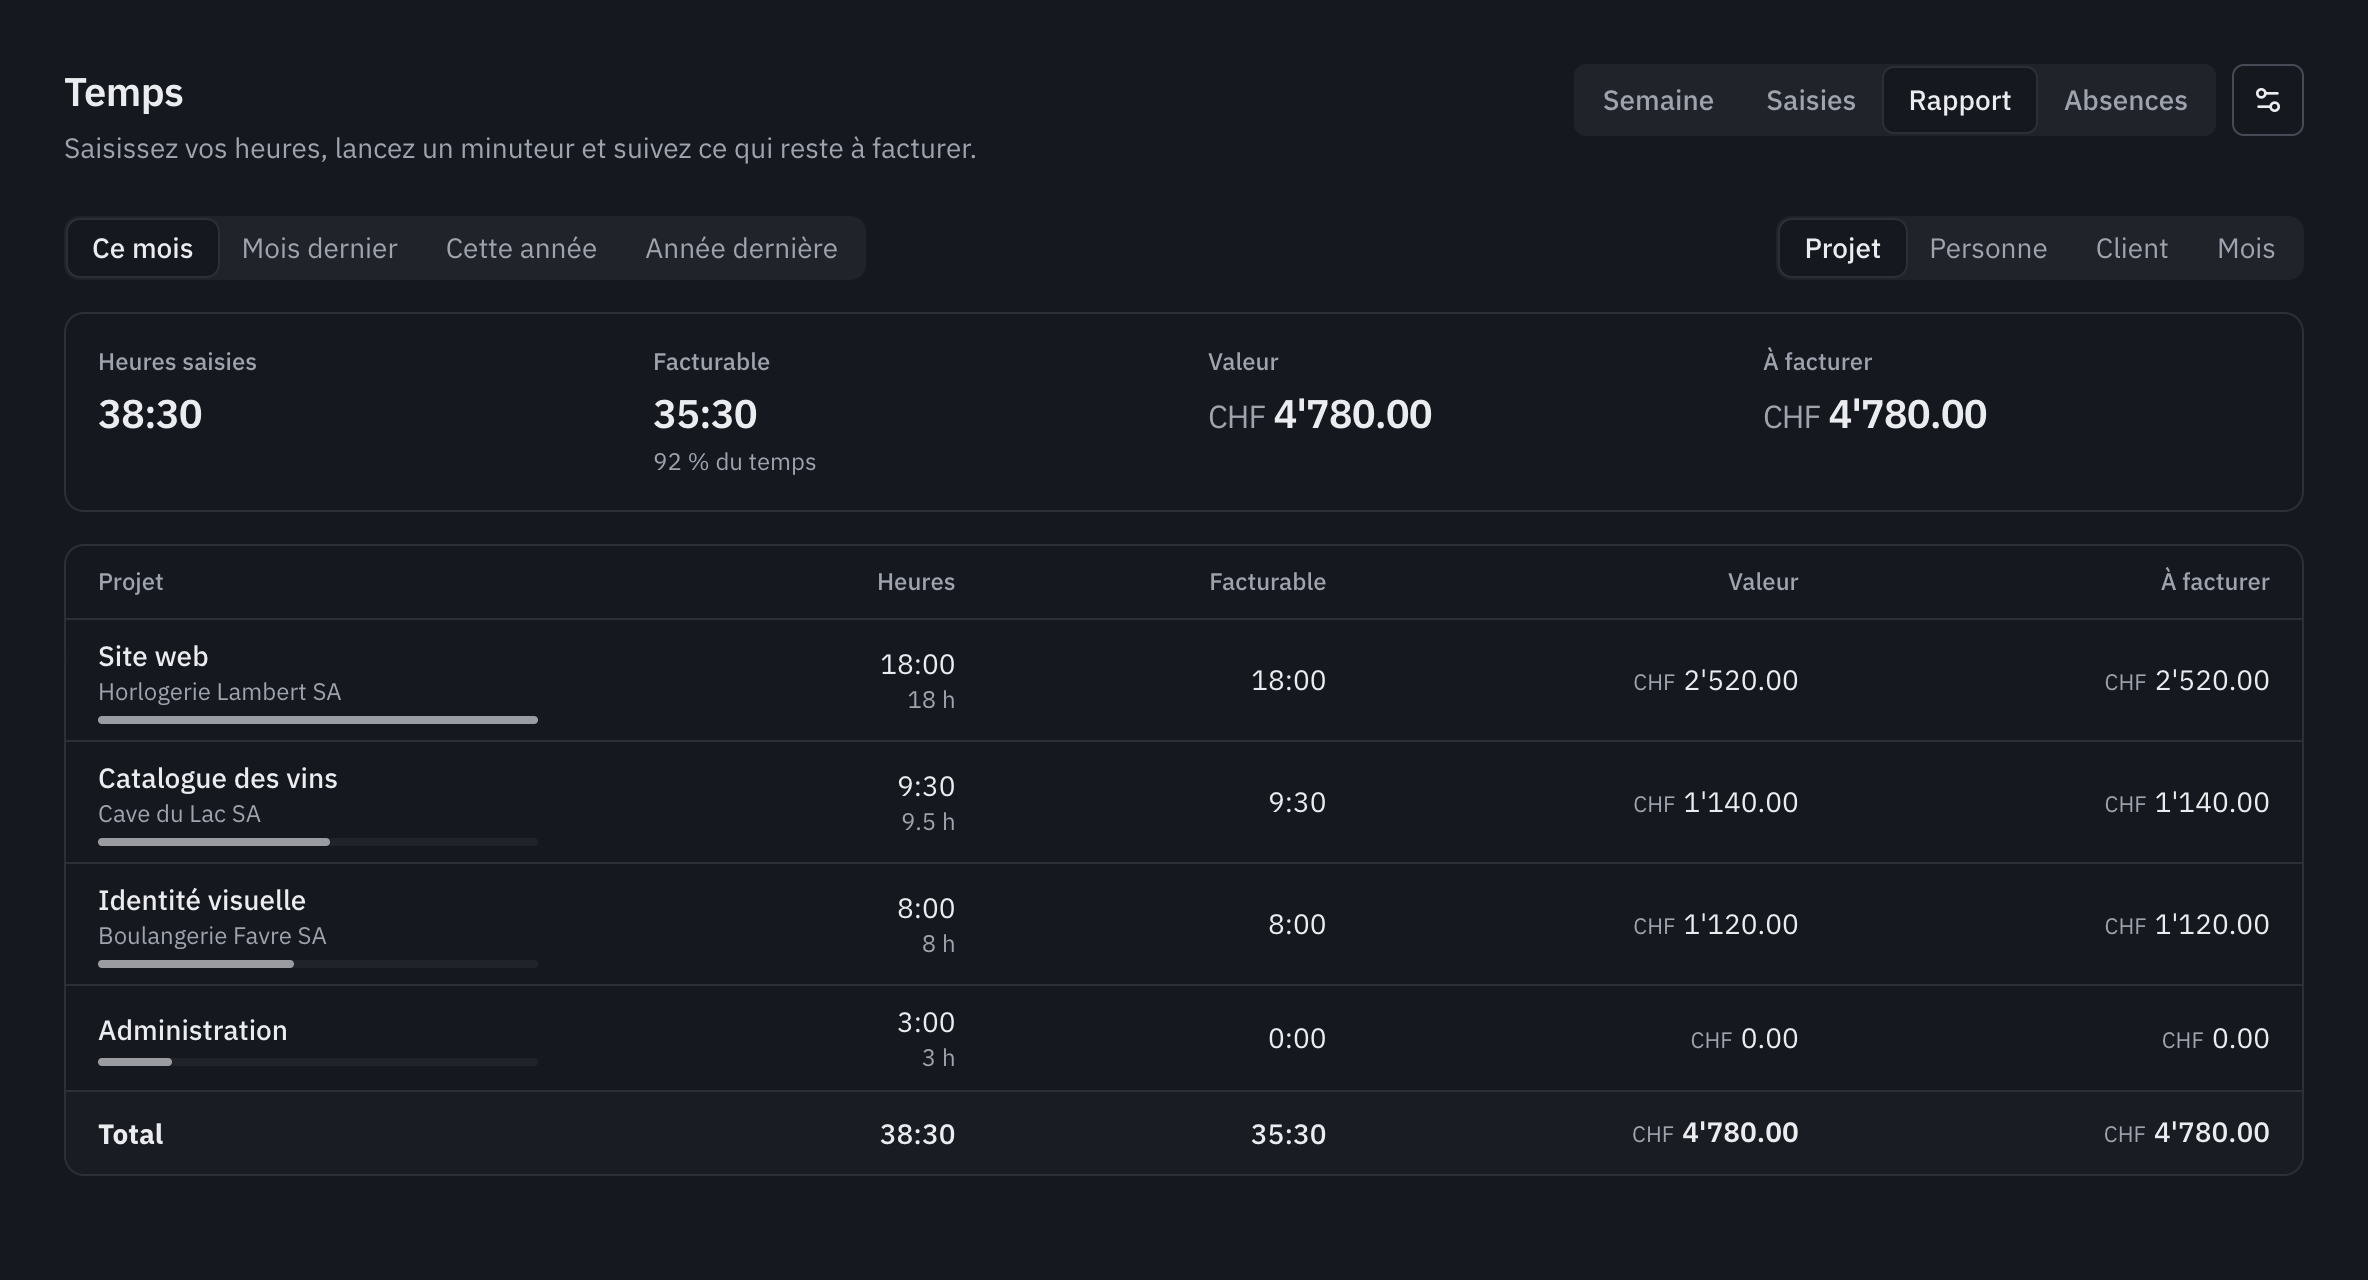Click the Catalogue des vins project name
Viewport: 2368px width, 1280px height.
[x=217, y=778]
